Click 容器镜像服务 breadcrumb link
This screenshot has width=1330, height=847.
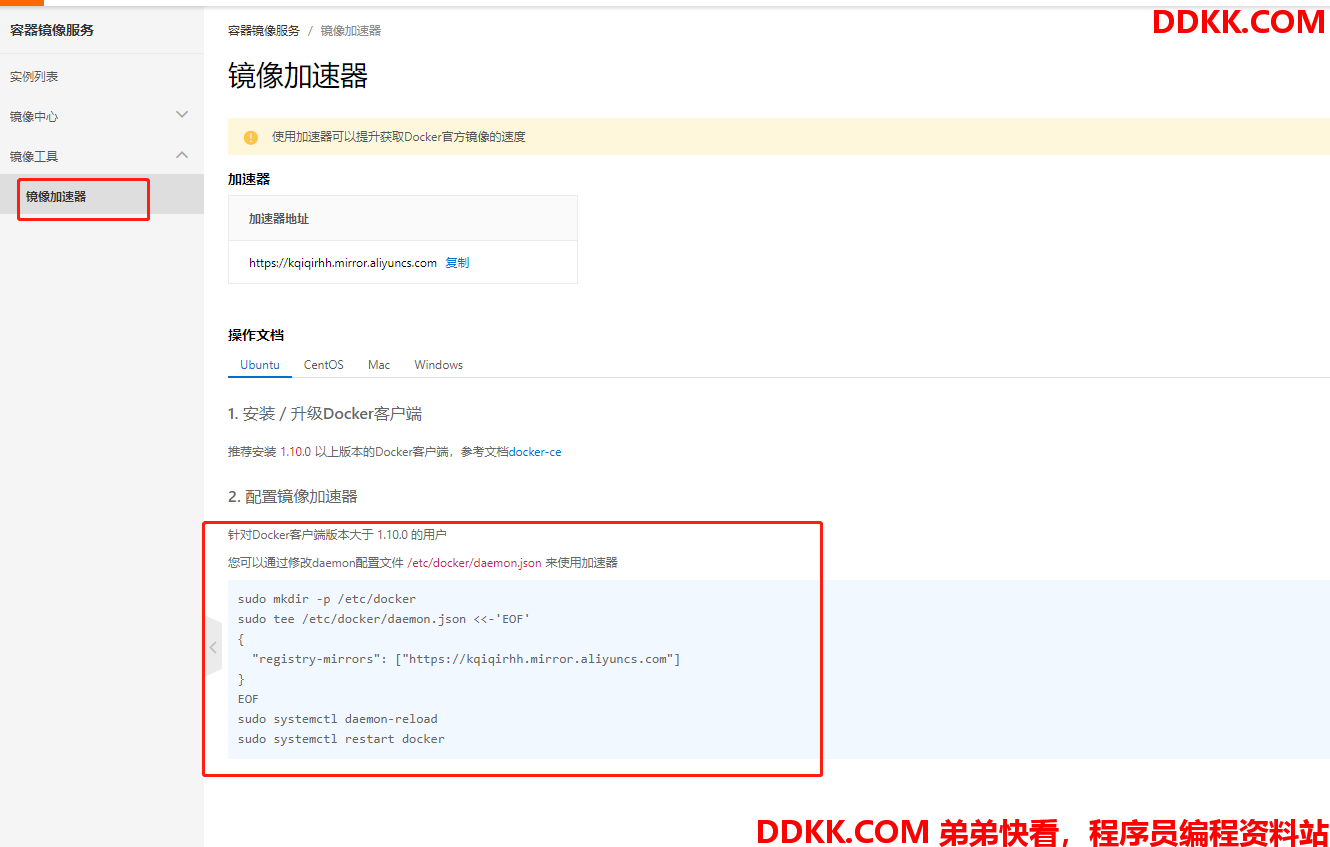[264, 31]
